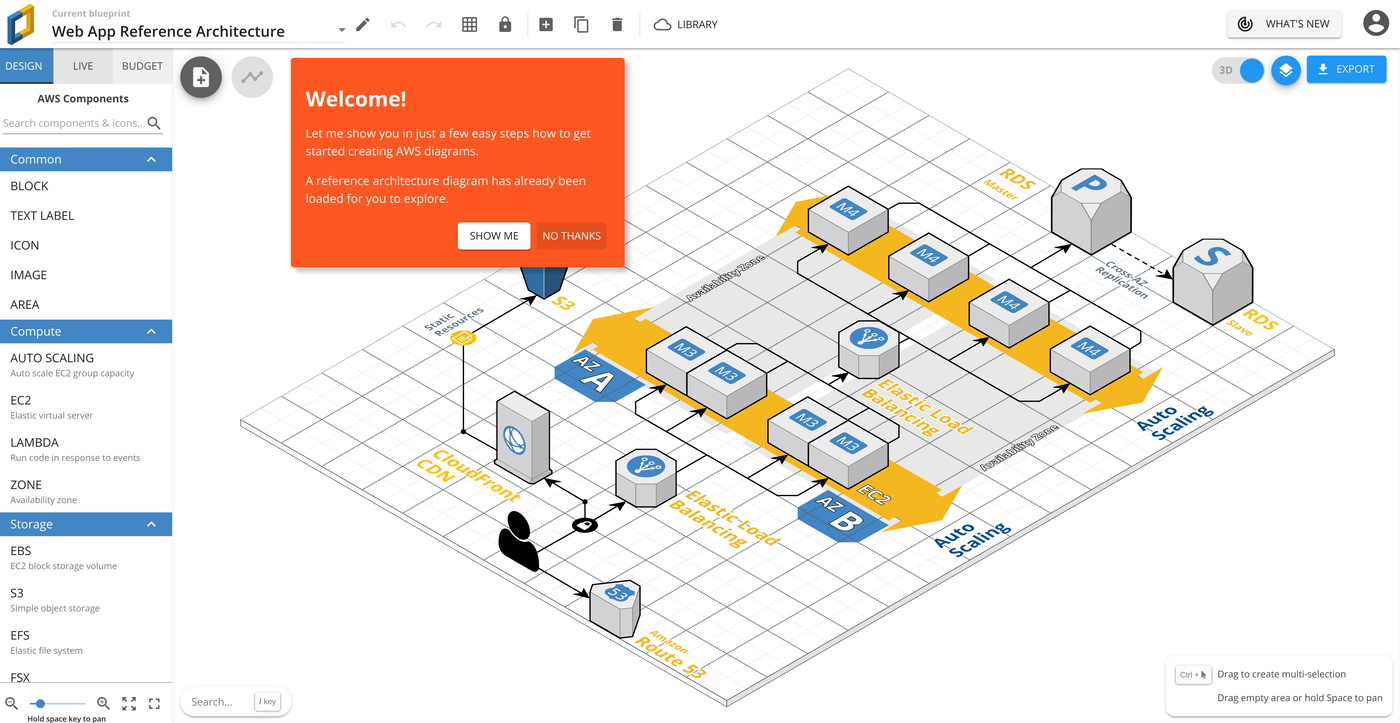Viewport: 1400px width, 723px height.
Task: Click the search components input field
Action: [74, 123]
